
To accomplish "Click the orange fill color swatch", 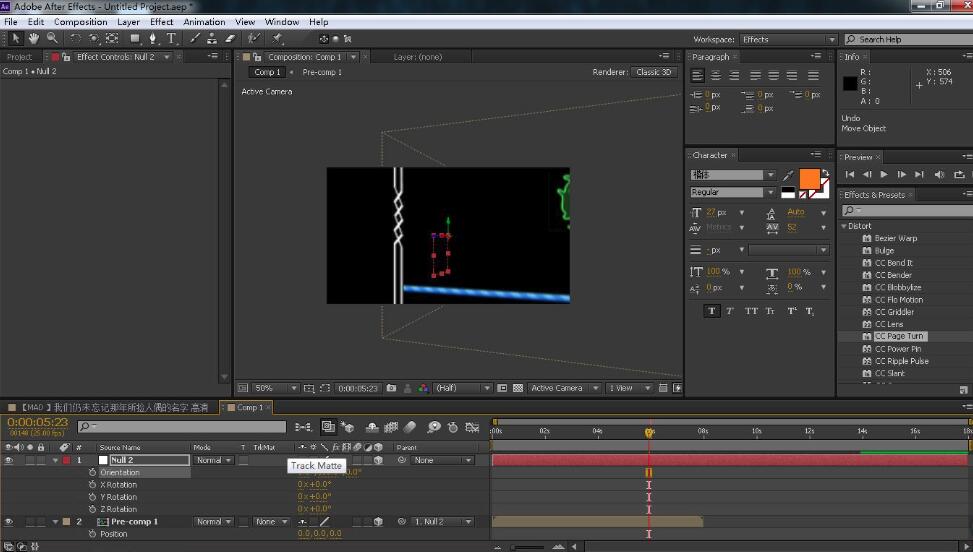I will click(809, 179).
